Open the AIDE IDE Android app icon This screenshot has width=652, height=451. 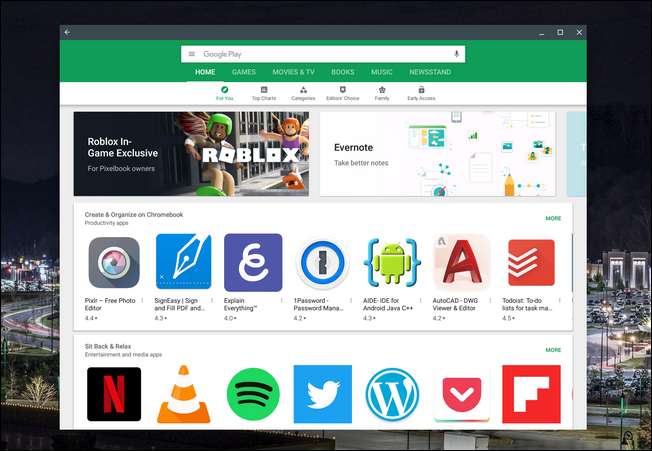pyautogui.click(x=392, y=262)
